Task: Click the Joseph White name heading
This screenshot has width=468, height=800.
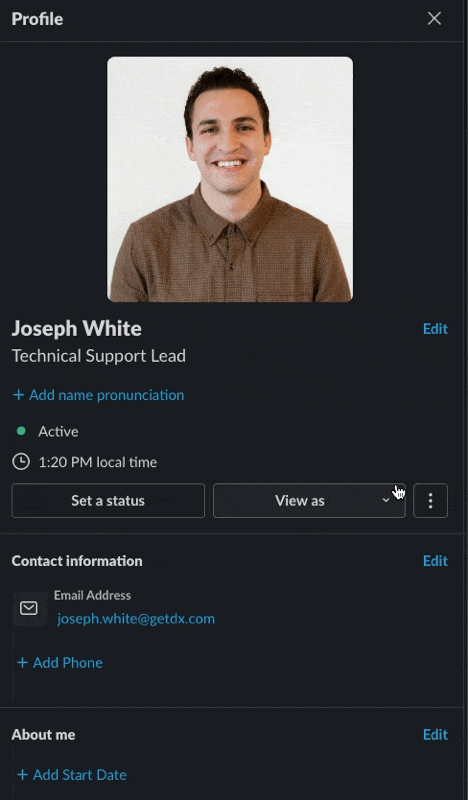Action: pos(77,329)
